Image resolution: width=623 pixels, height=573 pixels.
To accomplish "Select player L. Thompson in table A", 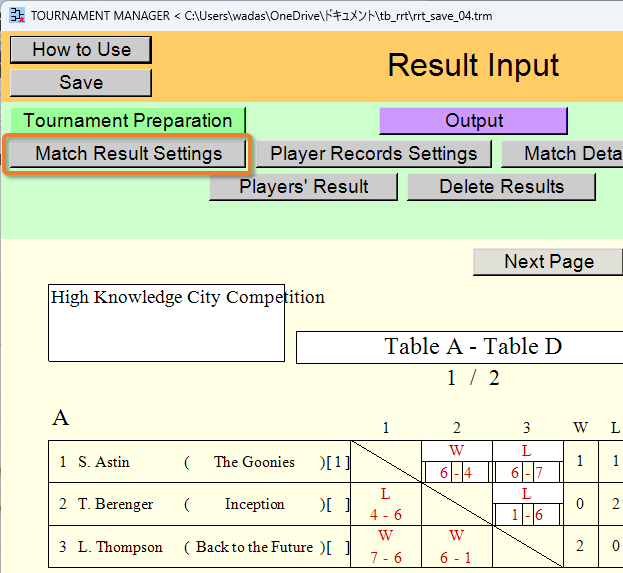I will coord(120,547).
